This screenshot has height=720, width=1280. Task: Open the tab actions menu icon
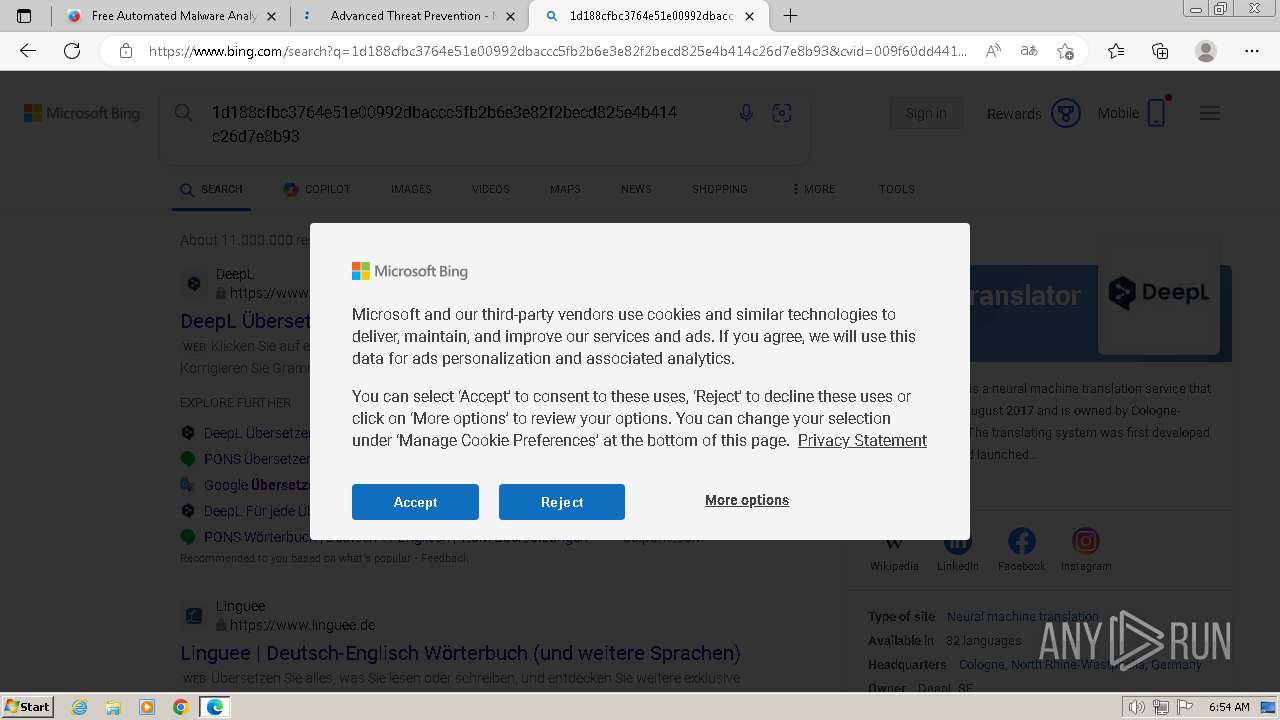click(24, 16)
